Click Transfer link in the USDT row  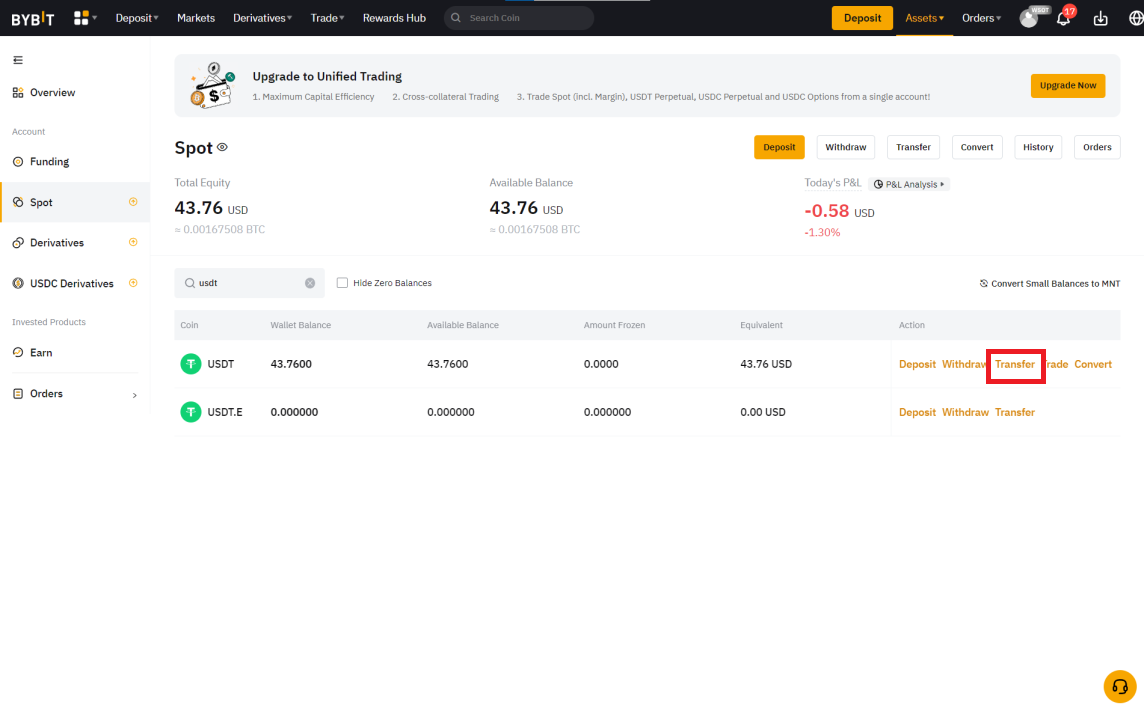click(x=1015, y=364)
